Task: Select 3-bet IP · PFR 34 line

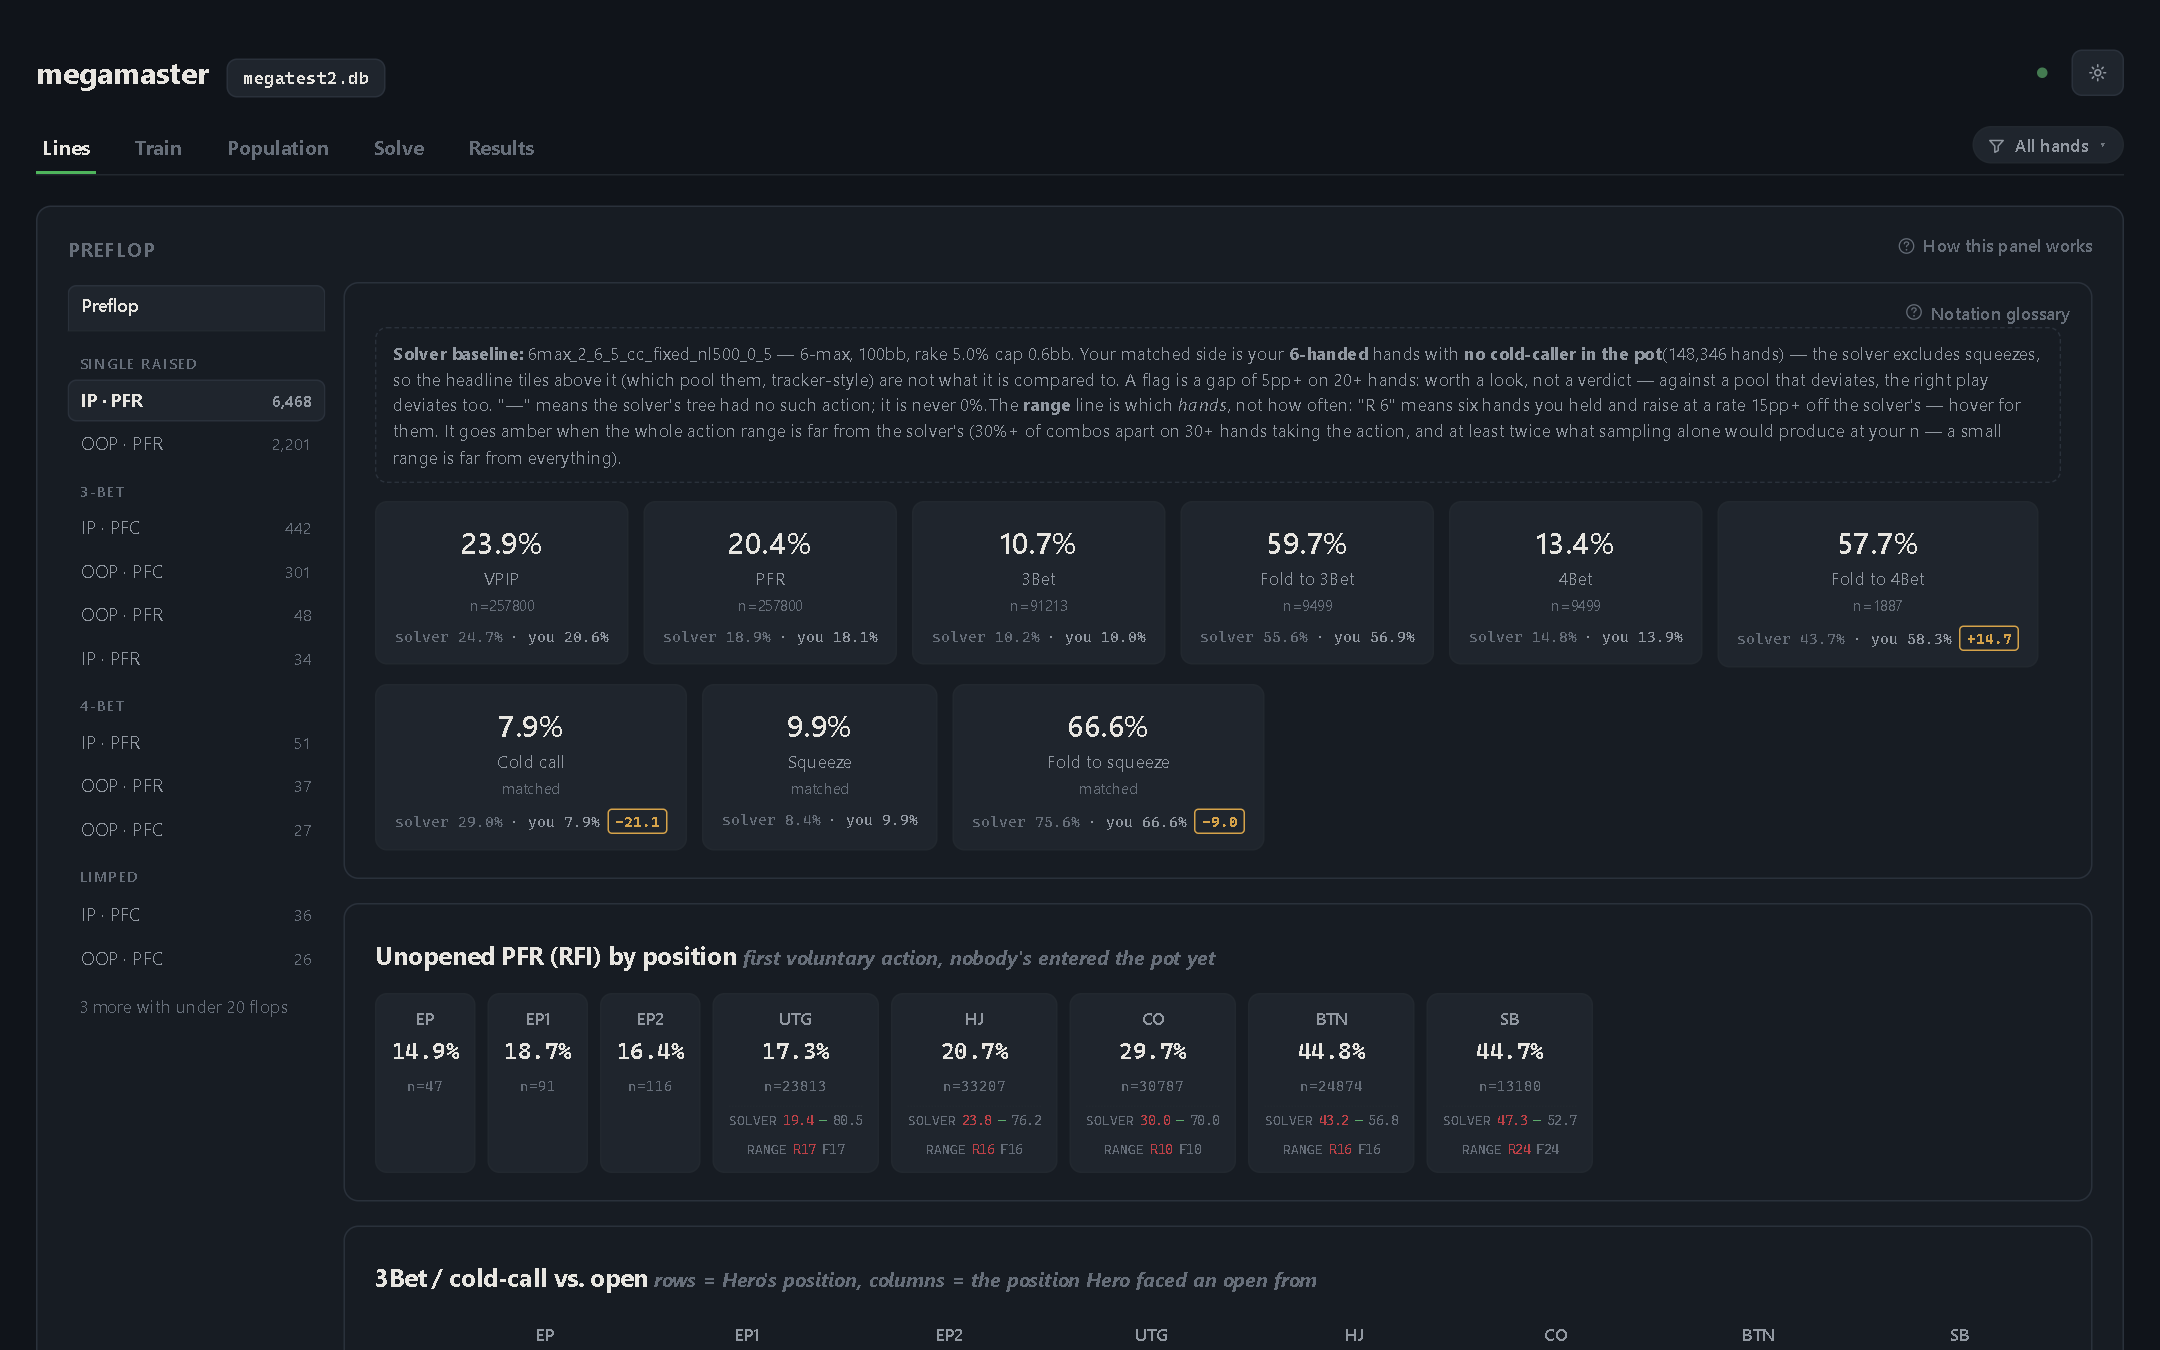Action: [196, 659]
